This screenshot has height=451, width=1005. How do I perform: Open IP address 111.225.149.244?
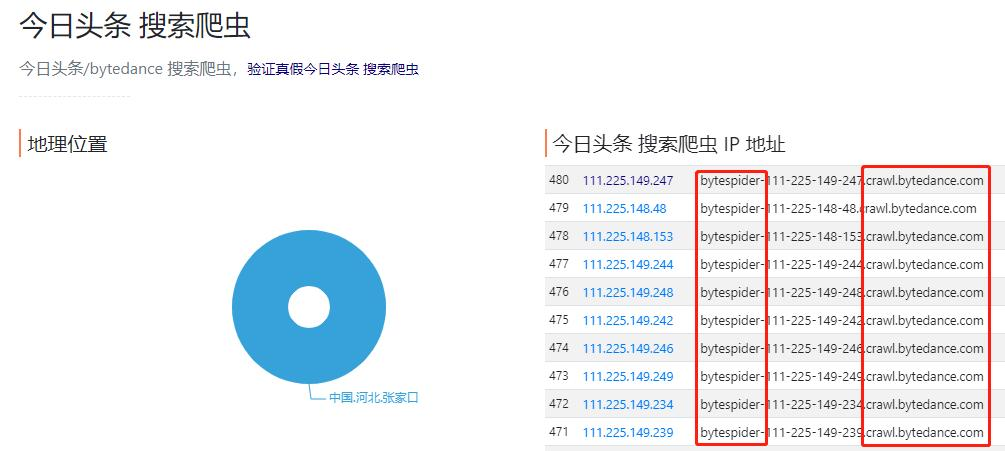coord(628,265)
